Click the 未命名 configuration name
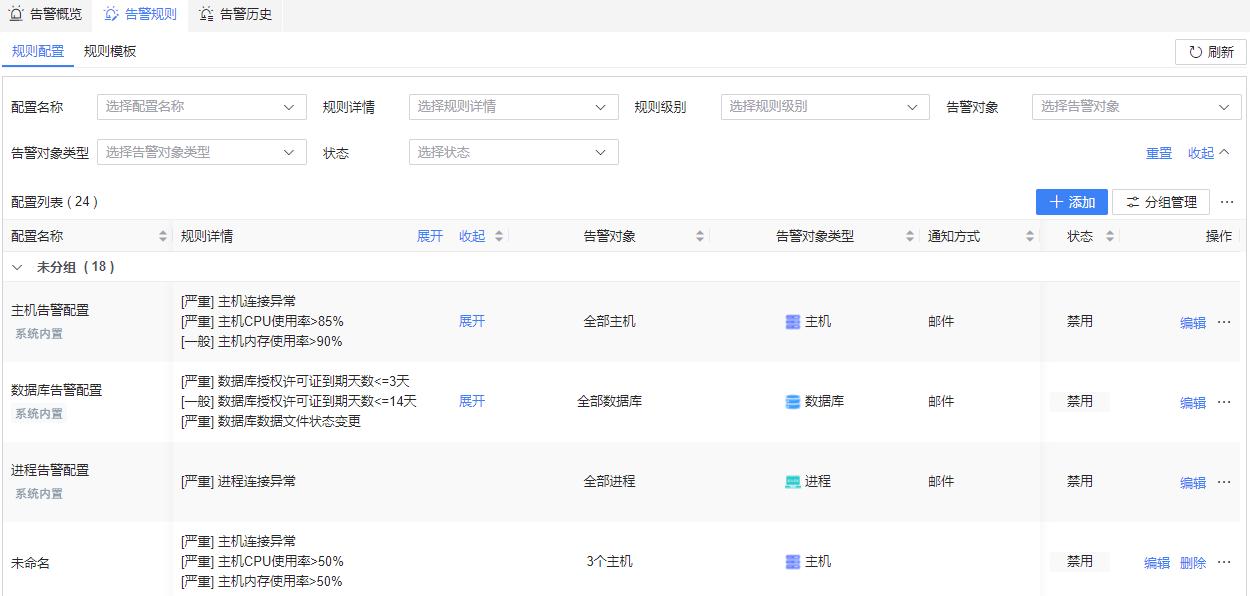1250x596 pixels. point(31,563)
